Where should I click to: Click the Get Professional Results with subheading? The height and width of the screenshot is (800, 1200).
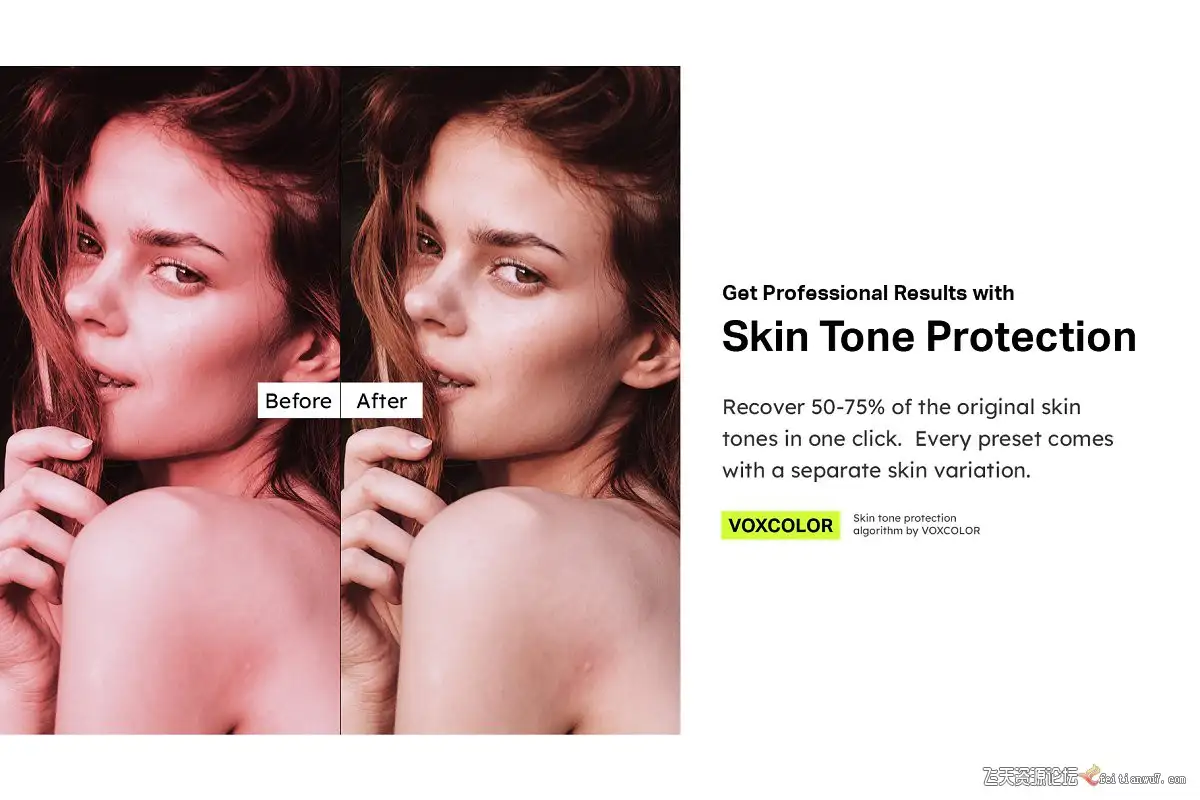868,293
